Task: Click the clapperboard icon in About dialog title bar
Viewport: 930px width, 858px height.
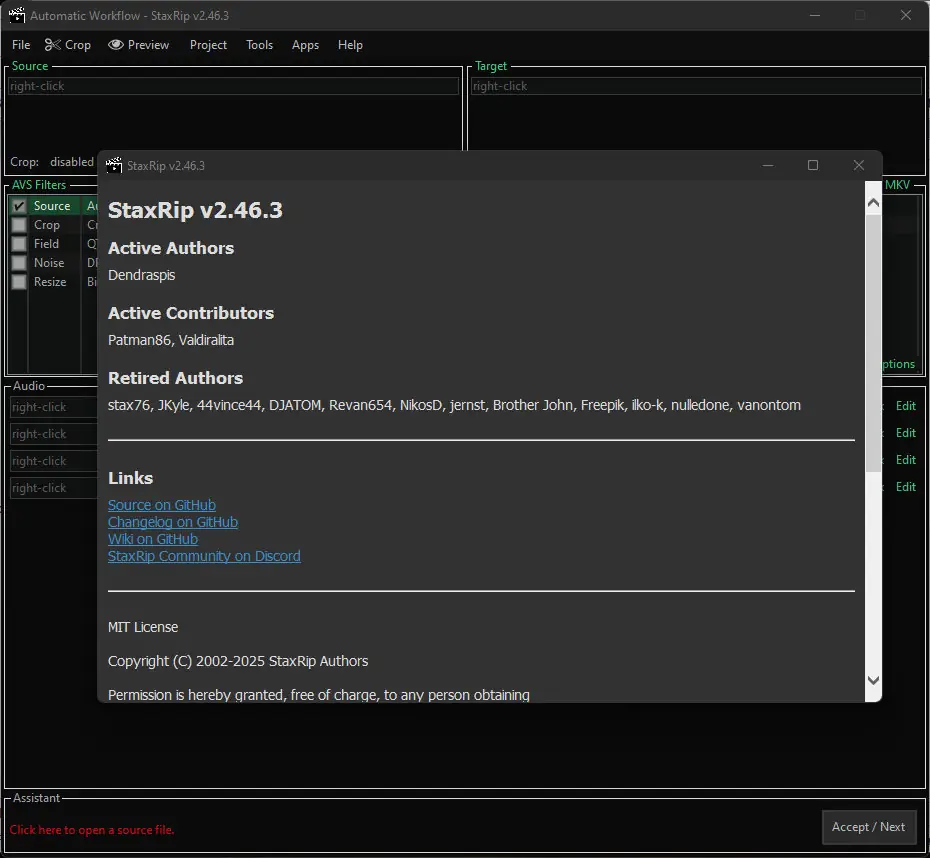Action: 114,165
